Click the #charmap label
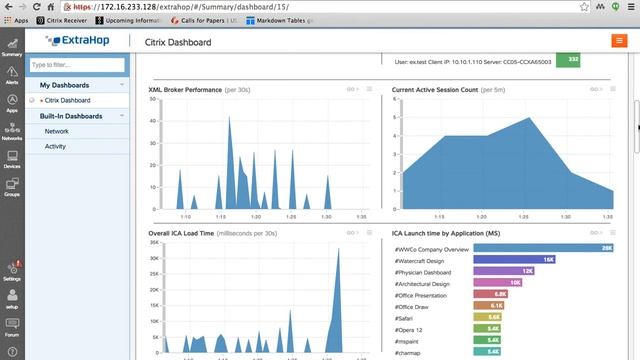640x360 pixels. click(x=407, y=353)
